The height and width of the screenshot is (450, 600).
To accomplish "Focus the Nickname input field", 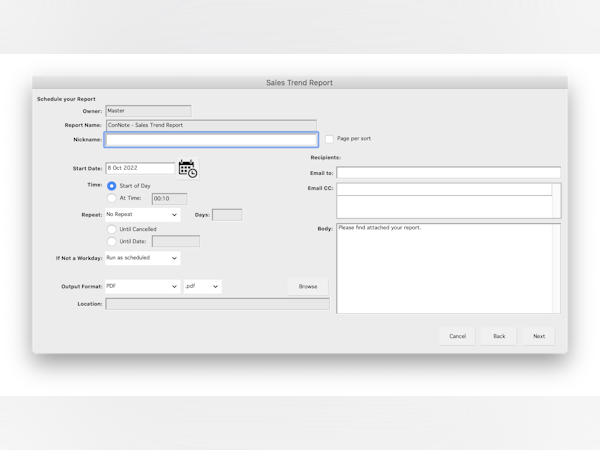I will (x=211, y=140).
